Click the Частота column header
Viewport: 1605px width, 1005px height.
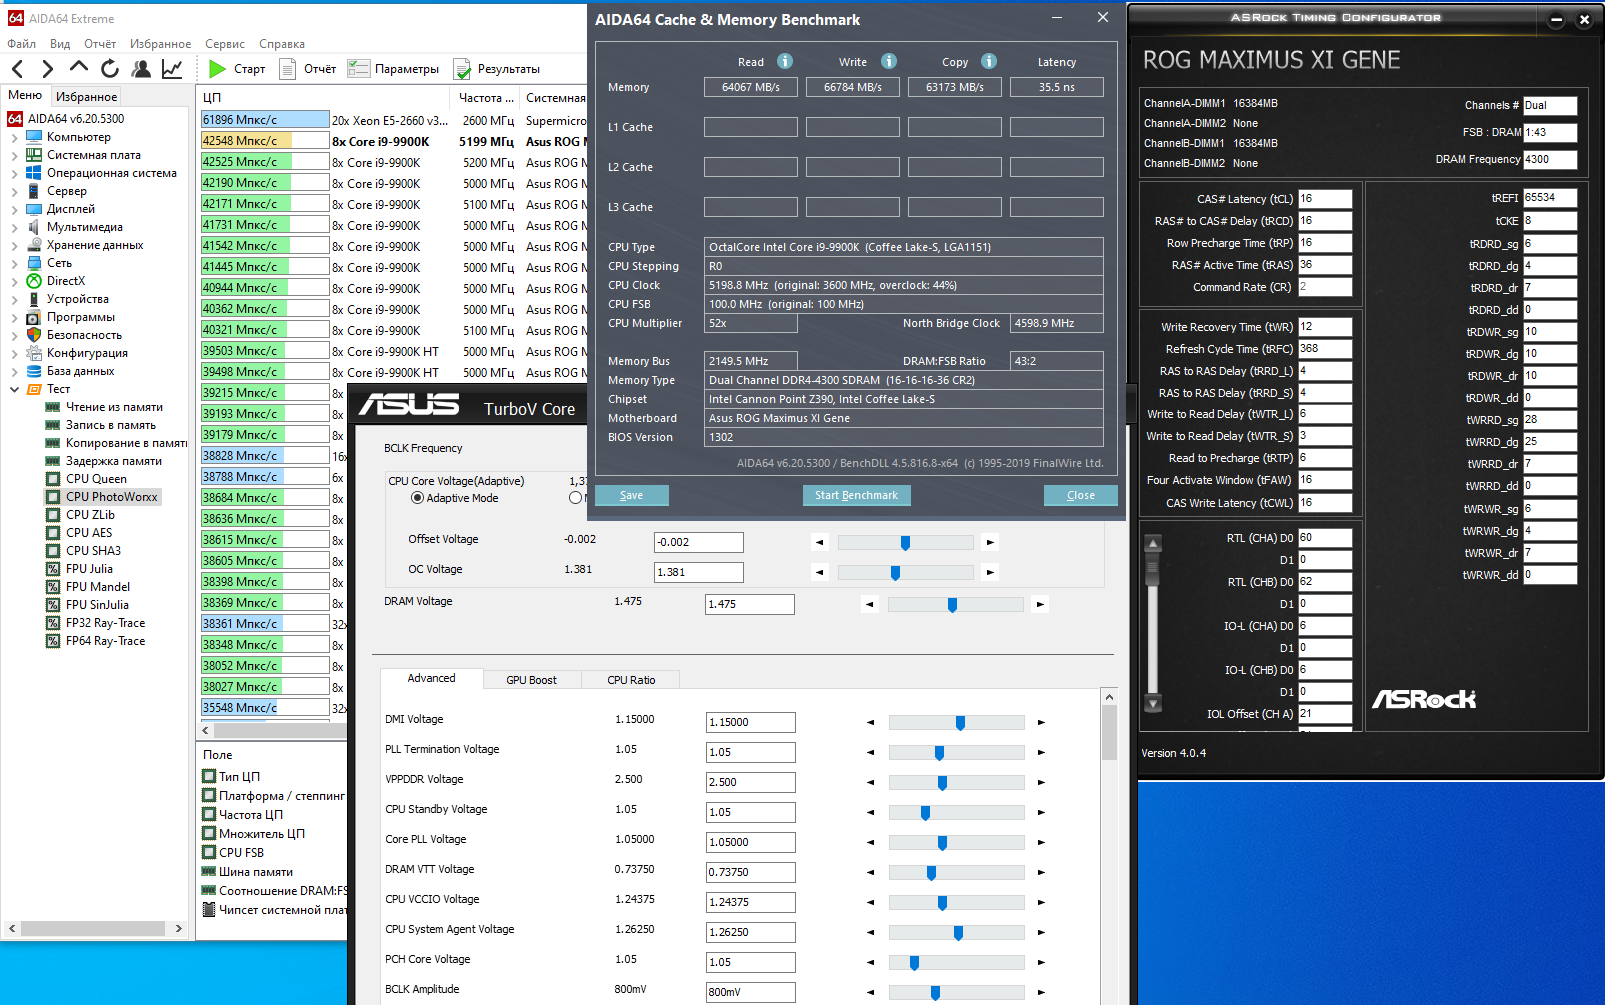(x=486, y=98)
